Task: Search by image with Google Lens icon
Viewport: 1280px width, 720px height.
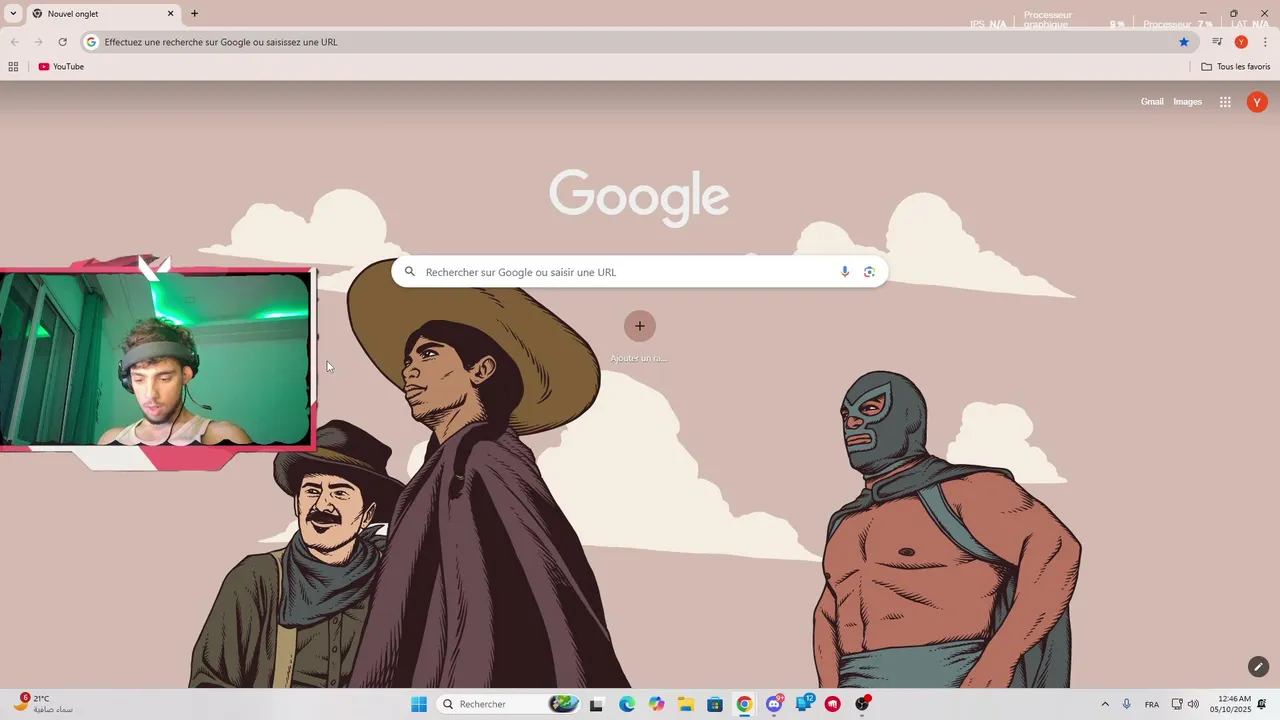Action: tap(869, 272)
